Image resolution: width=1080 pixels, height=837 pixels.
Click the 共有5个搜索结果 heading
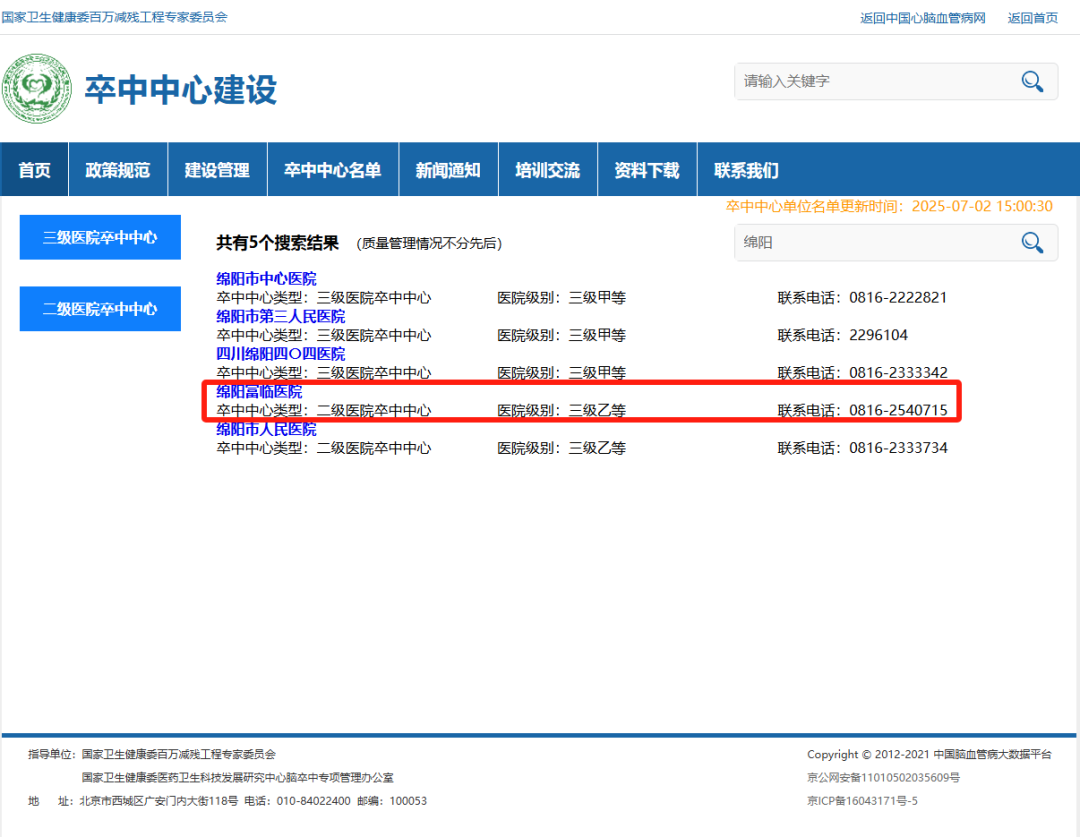(278, 242)
